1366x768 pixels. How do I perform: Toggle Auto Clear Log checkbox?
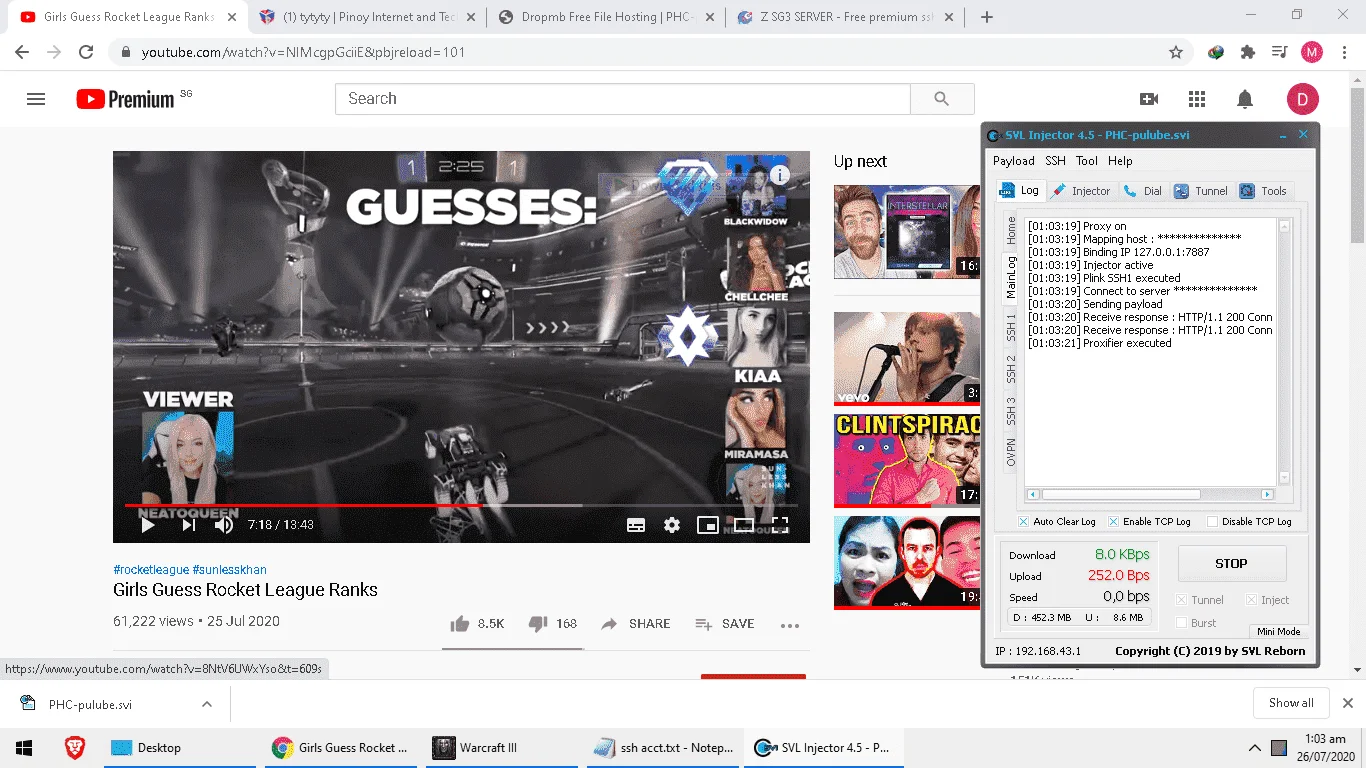pyautogui.click(x=1023, y=521)
